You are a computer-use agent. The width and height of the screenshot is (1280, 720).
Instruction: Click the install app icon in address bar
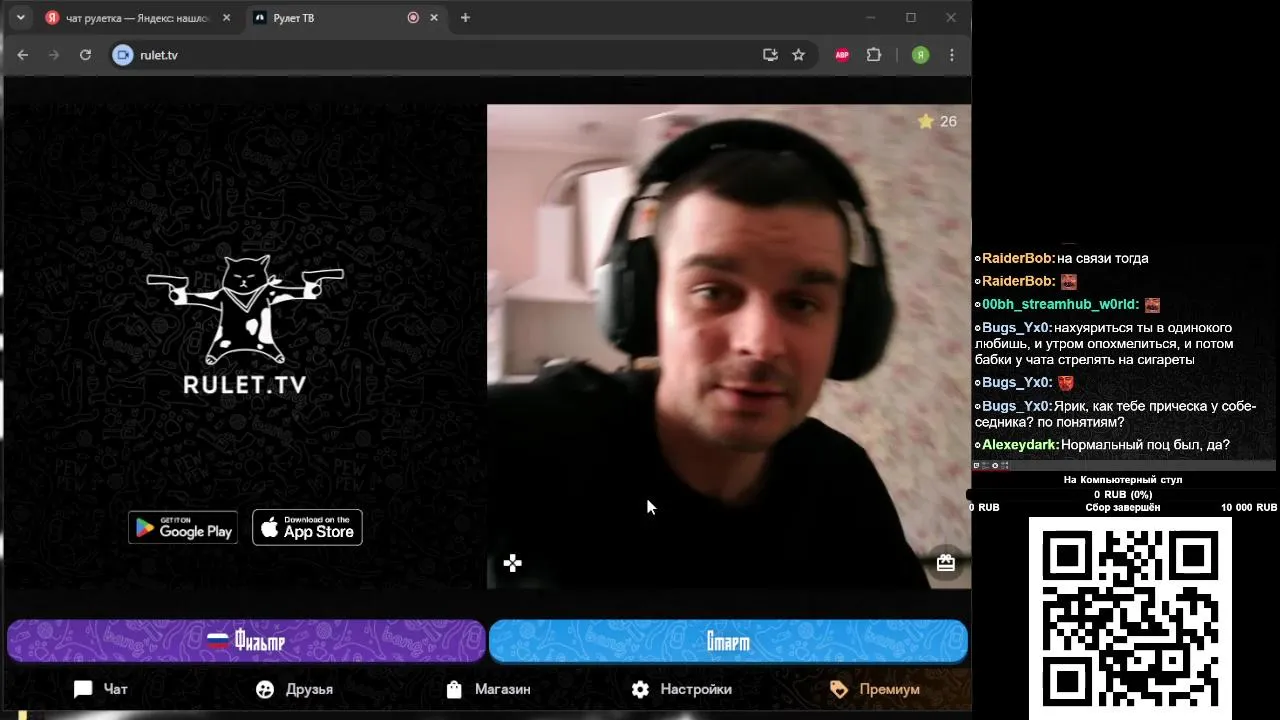pos(770,55)
